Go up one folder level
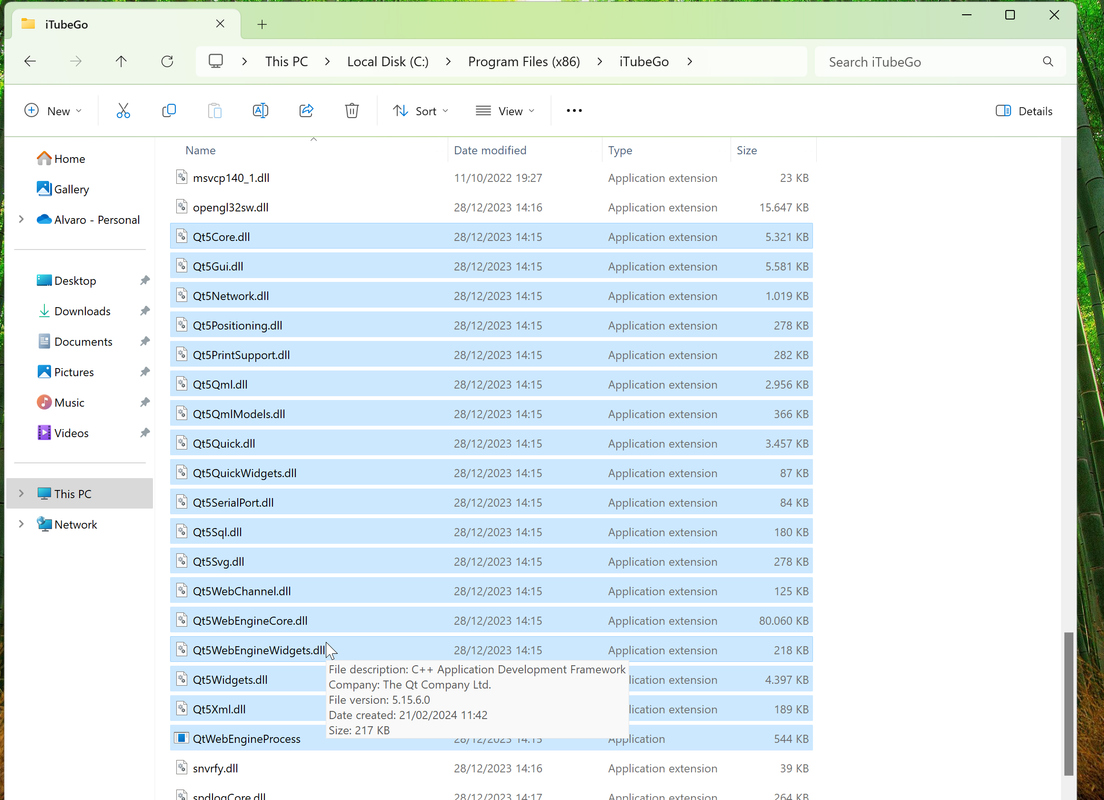The width and height of the screenshot is (1104, 800). pos(121,61)
